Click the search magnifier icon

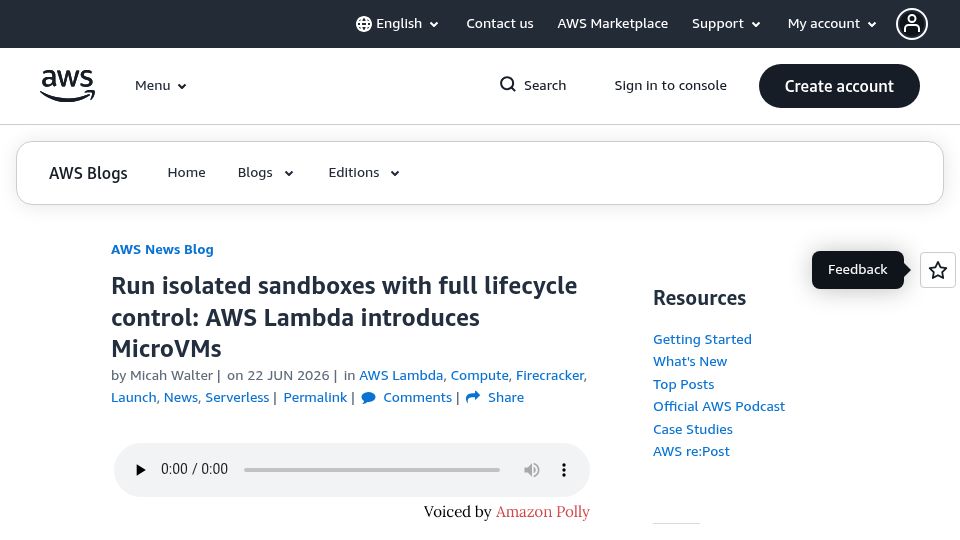(x=508, y=84)
